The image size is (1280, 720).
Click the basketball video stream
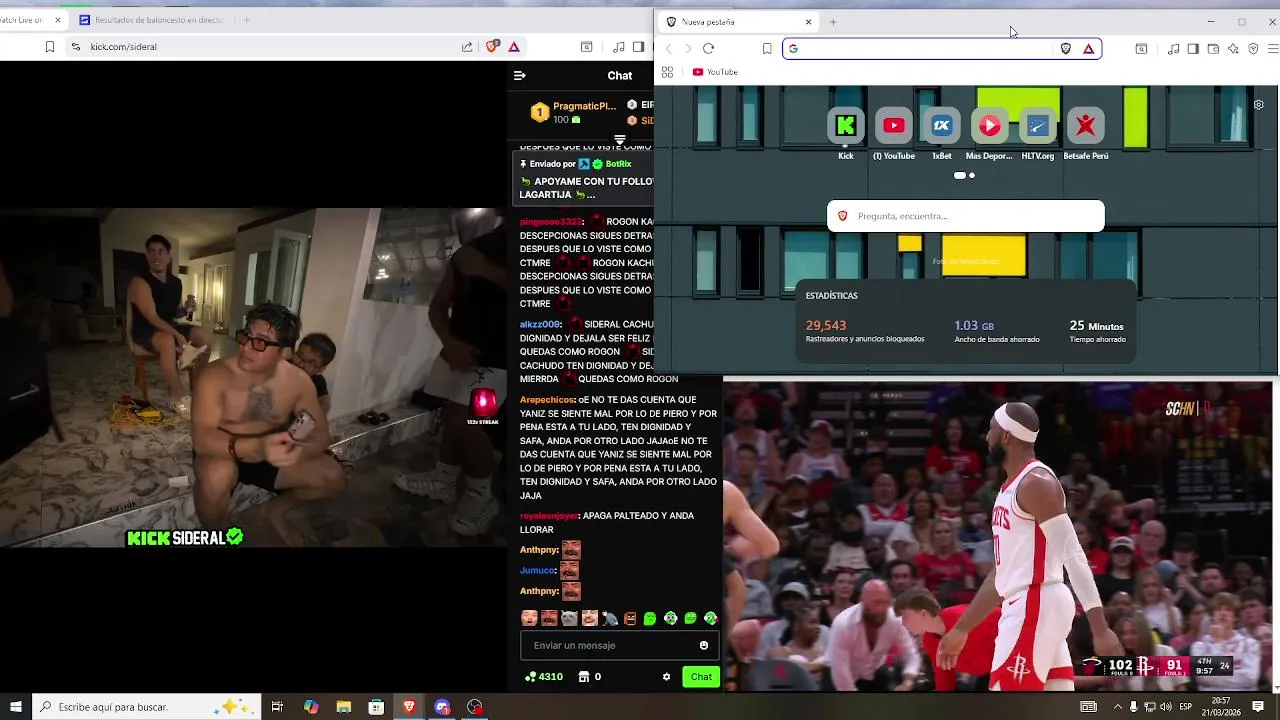[x=998, y=536]
